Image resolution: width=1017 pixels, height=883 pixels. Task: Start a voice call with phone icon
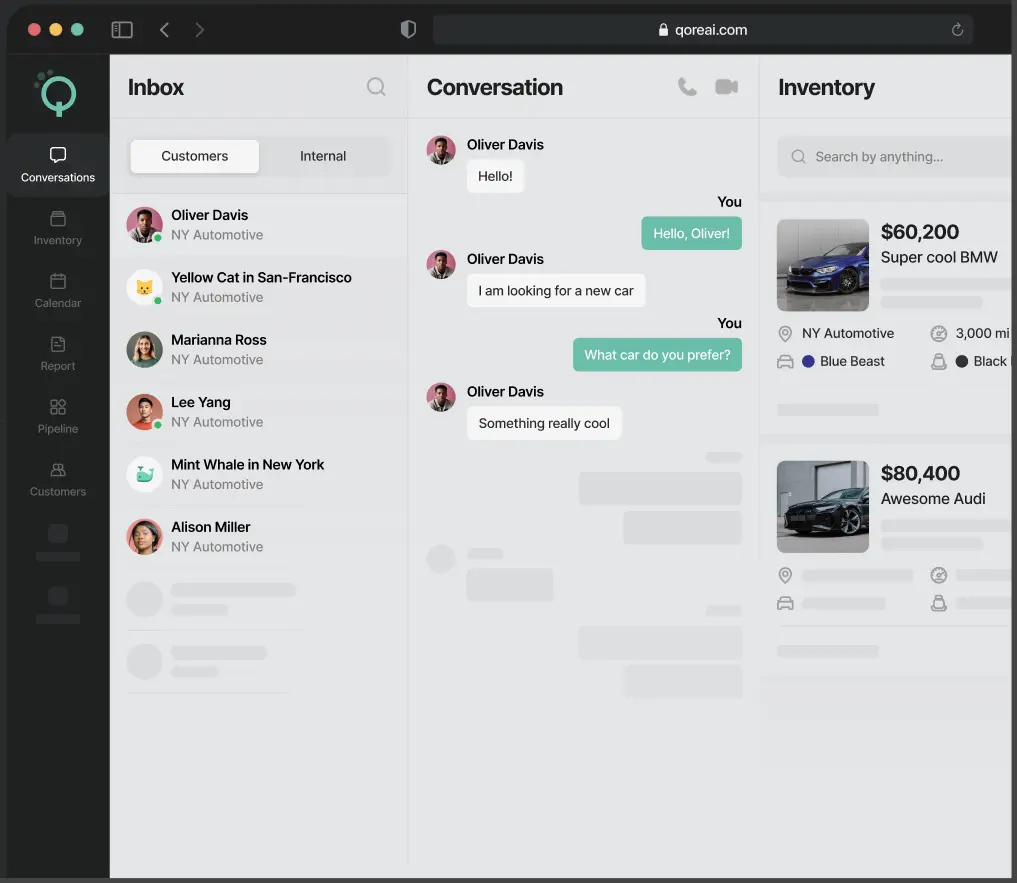pos(687,87)
